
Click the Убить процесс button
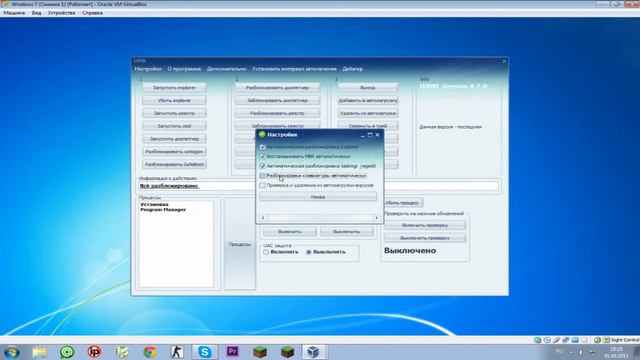click(403, 203)
